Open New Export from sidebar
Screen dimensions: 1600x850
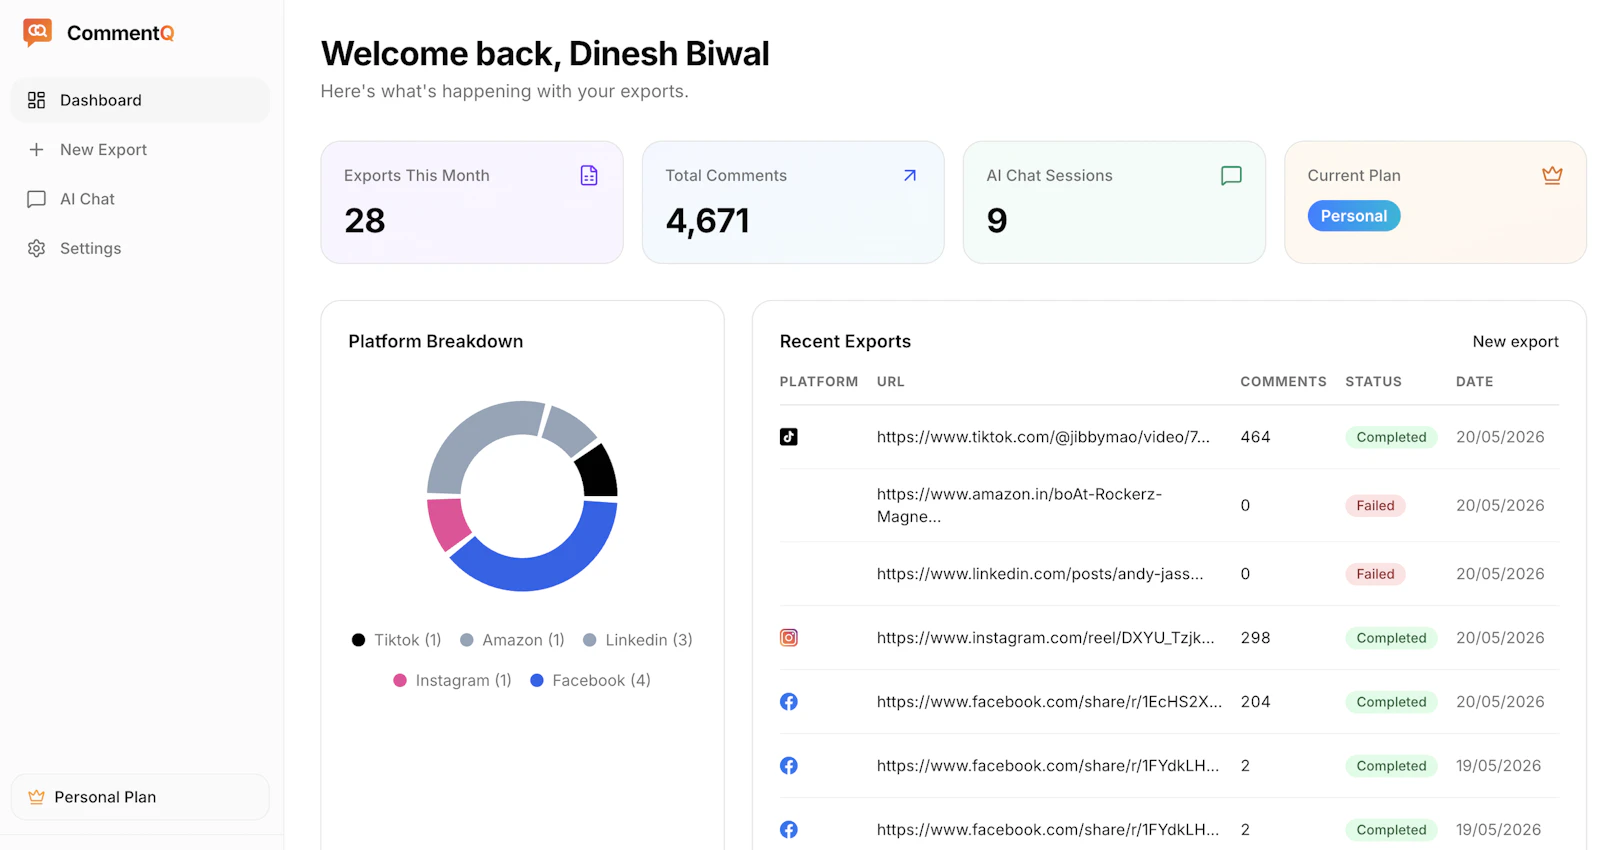pyautogui.click(x=140, y=150)
